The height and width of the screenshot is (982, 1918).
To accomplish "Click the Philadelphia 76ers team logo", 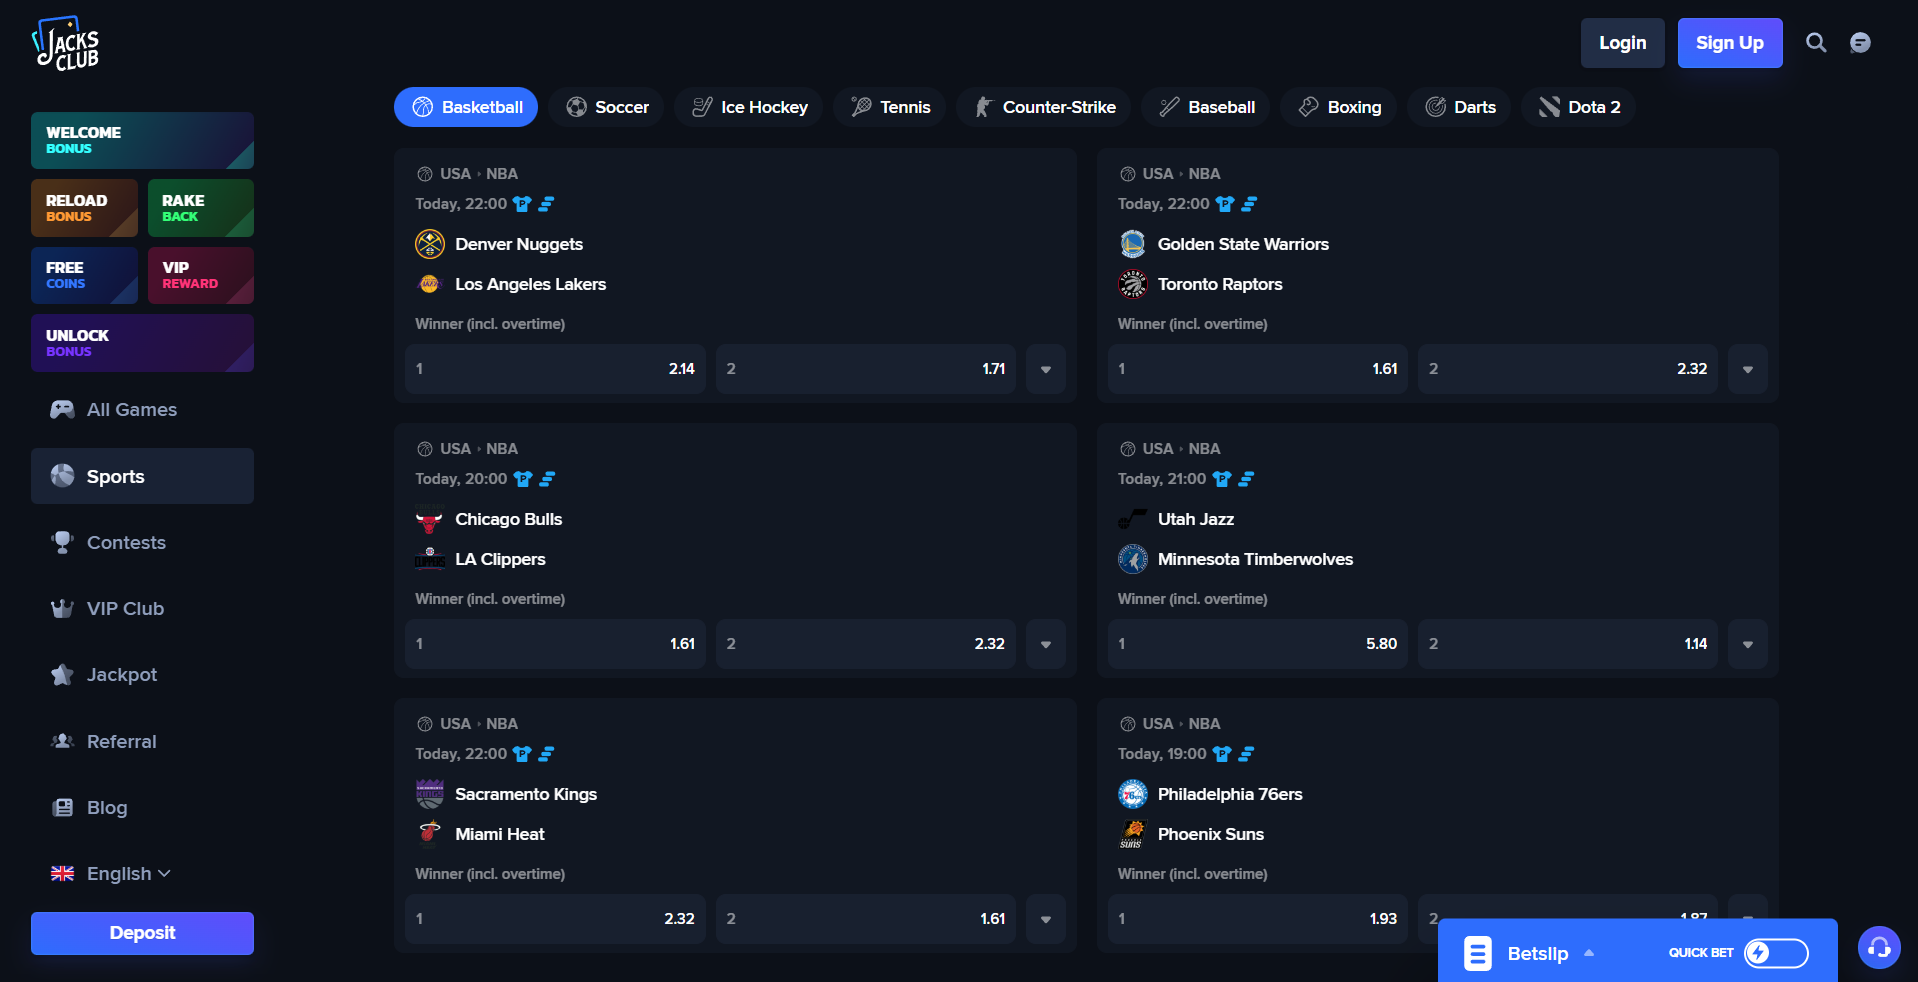I will tap(1132, 794).
